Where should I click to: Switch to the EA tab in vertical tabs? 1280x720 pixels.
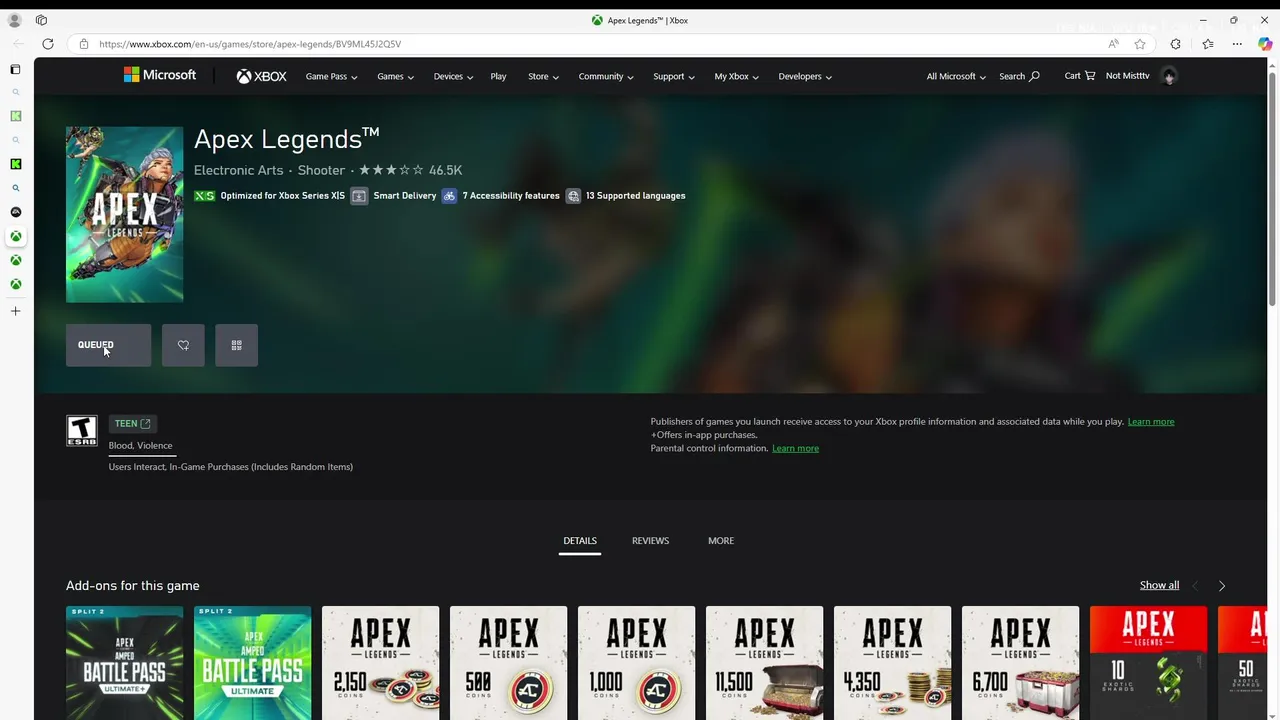click(x=15, y=212)
